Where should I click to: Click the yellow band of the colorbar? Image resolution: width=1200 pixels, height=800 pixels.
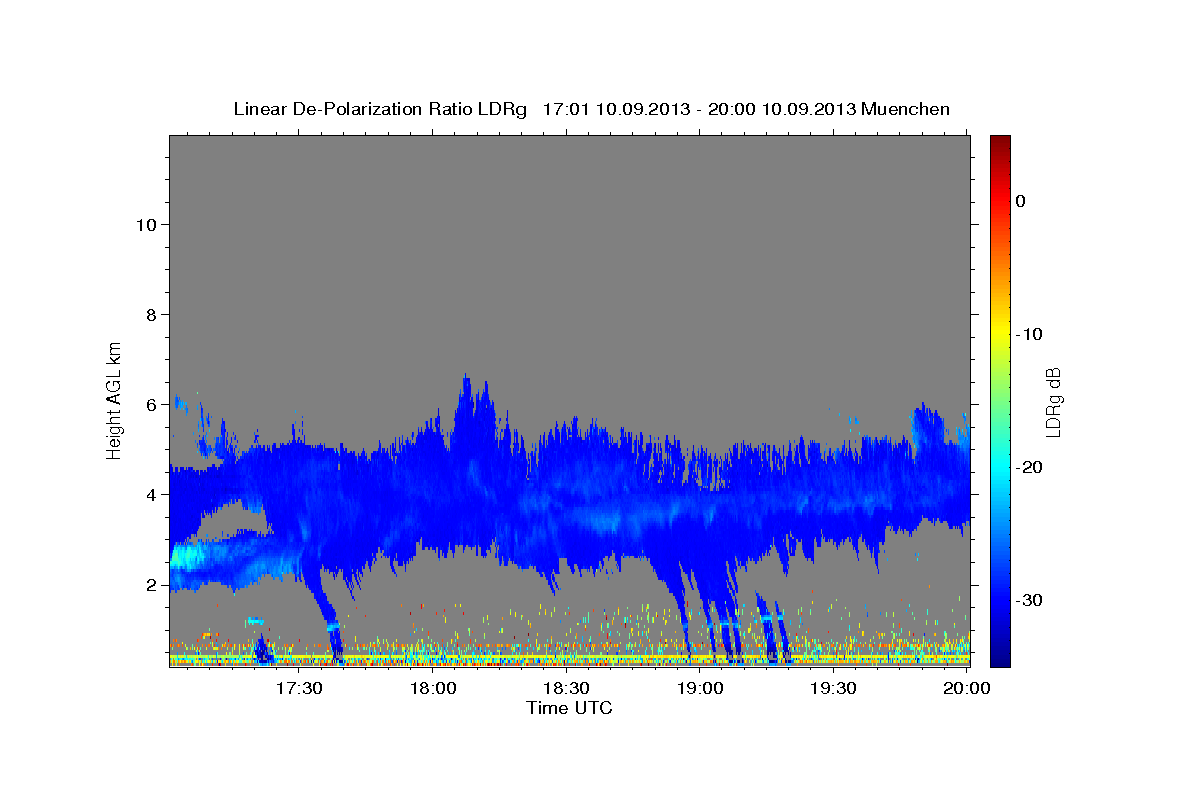[x=1000, y=332]
